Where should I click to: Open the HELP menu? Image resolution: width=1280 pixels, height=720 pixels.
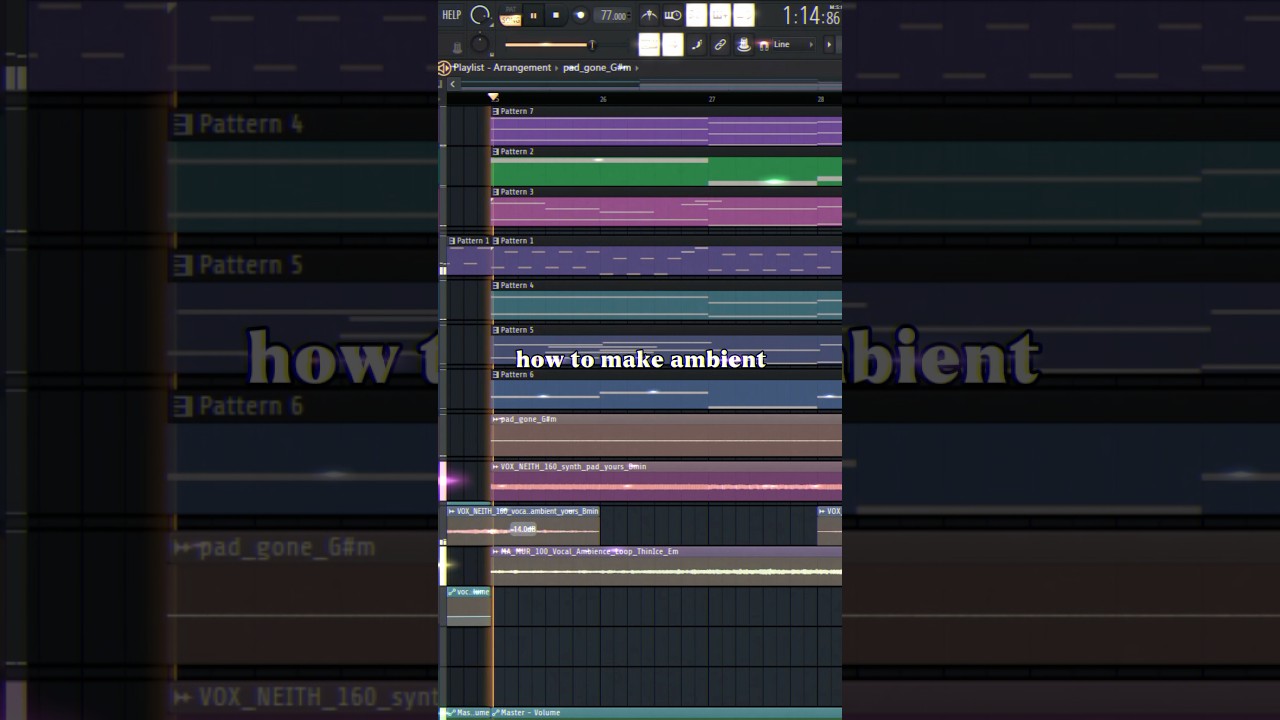click(x=452, y=15)
